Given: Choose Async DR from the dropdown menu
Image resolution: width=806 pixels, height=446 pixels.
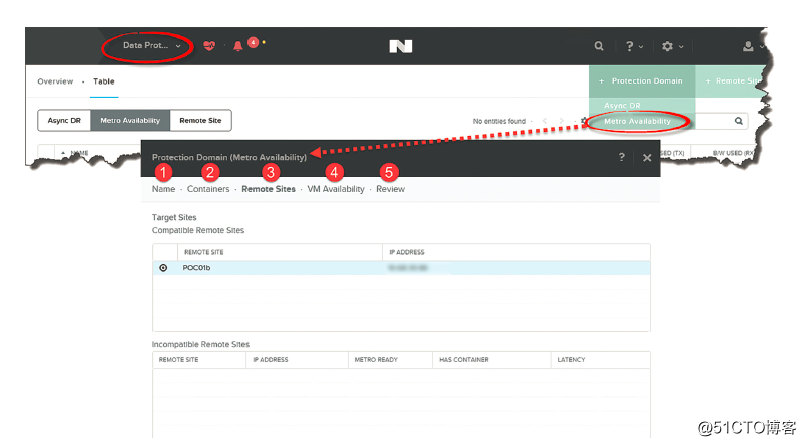Looking at the screenshot, I should (x=622, y=105).
